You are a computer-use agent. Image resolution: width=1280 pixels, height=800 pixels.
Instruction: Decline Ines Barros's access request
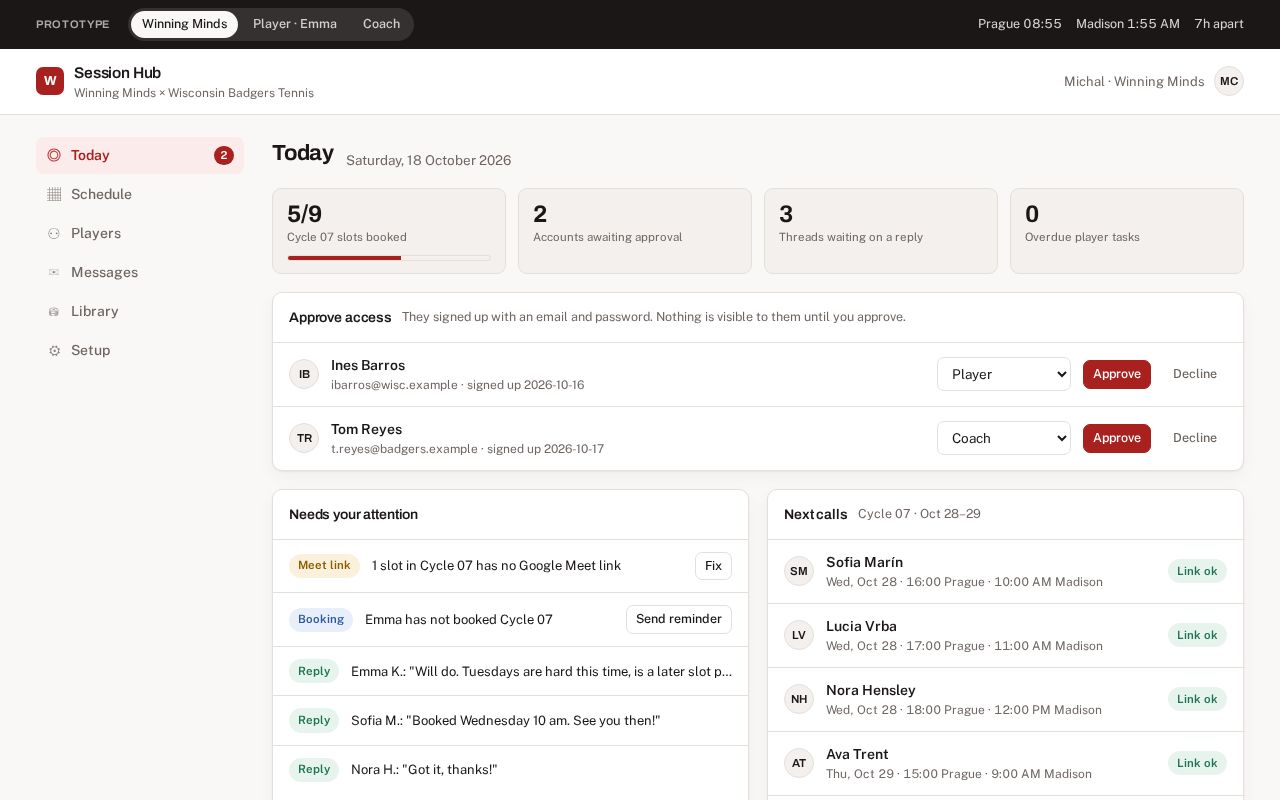click(x=1195, y=374)
